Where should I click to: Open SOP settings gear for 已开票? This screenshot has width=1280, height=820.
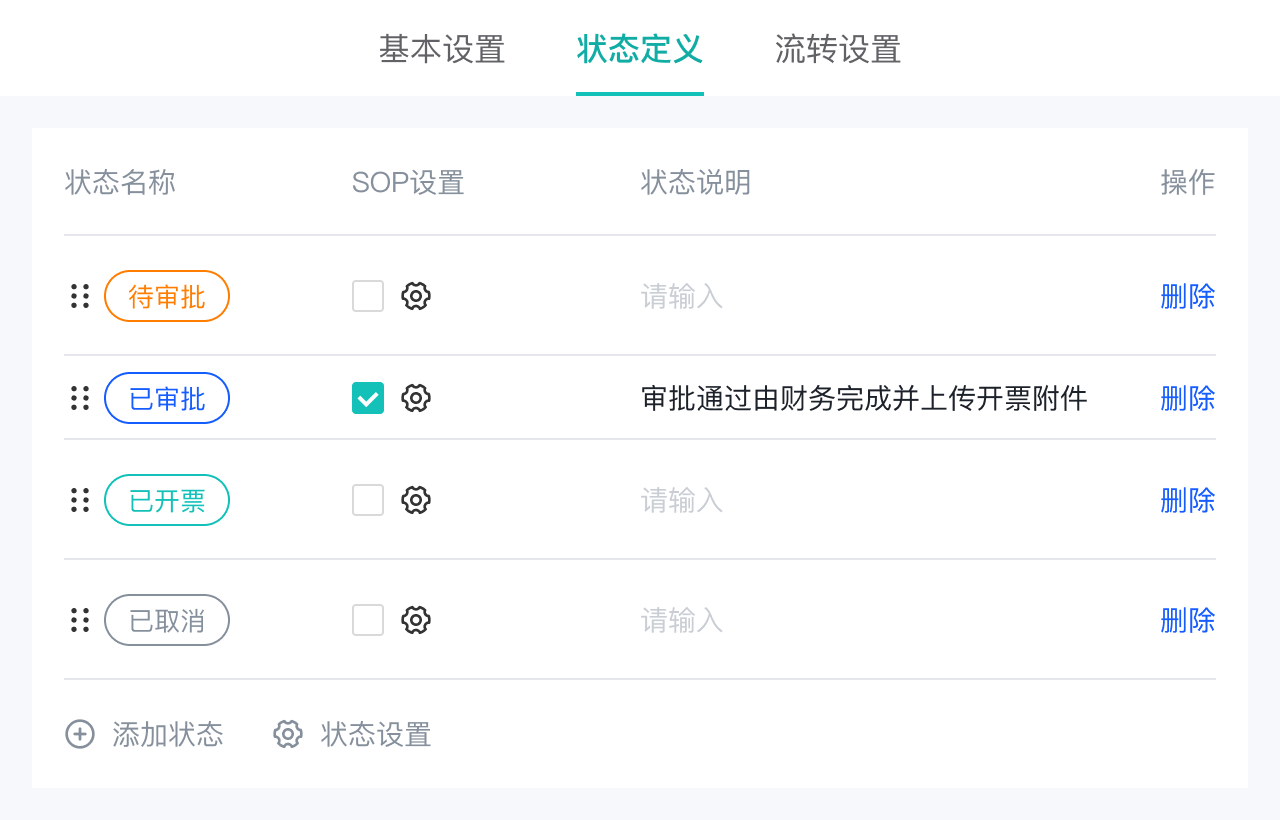click(x=416, y=500)
